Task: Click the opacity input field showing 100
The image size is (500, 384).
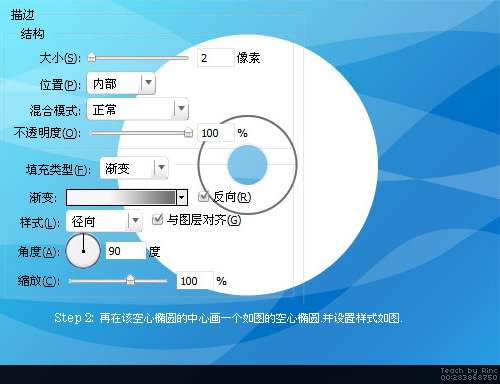Action: coord(216,133)
